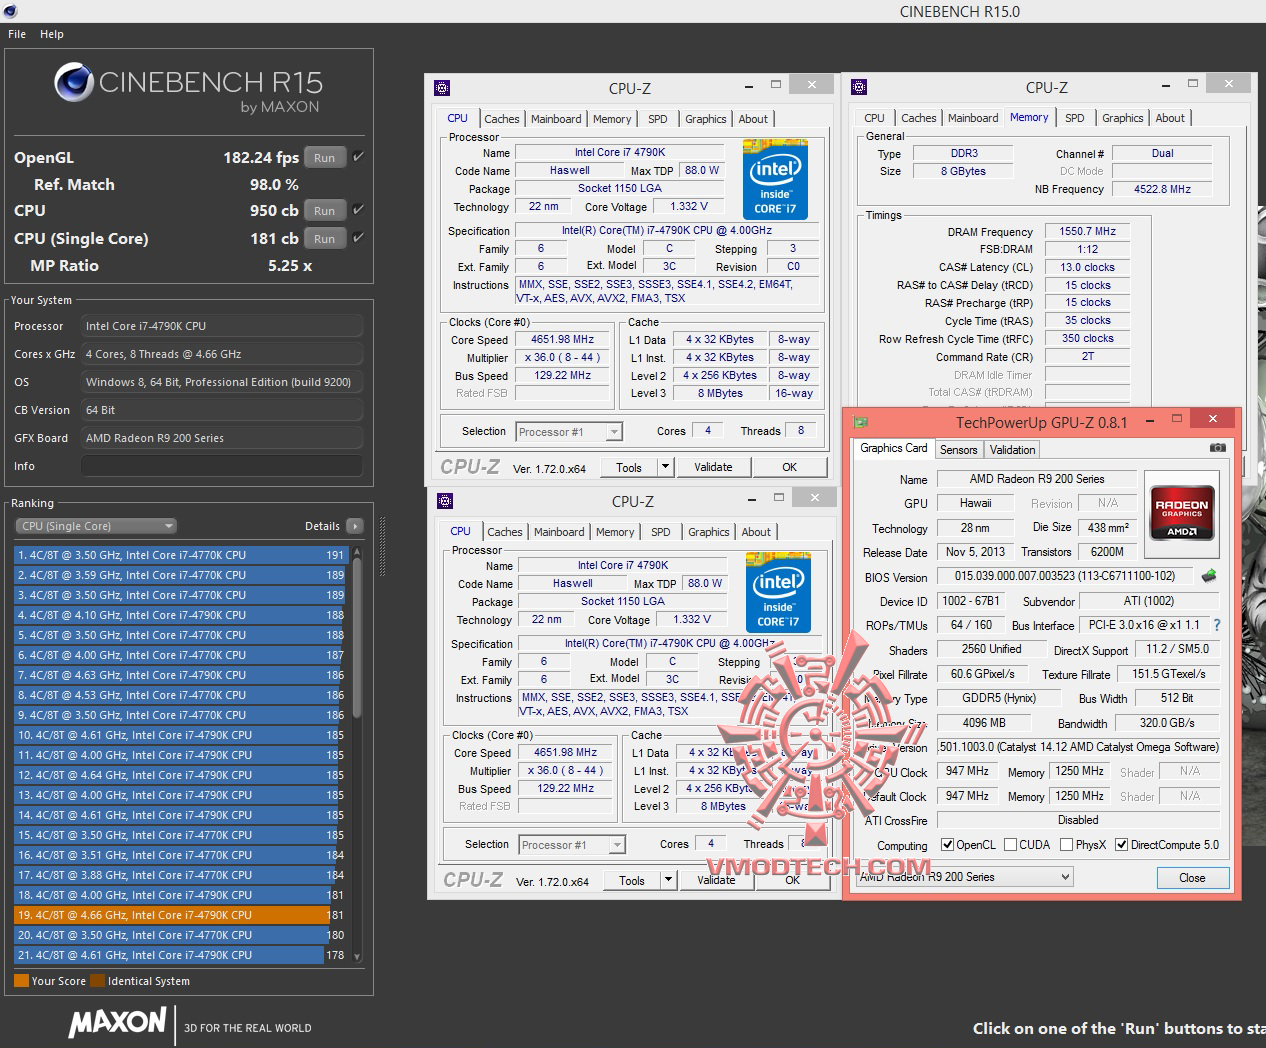Viewport: 1266px width, 1048px height.
Task: Click the ranking list scrollbar
Action: click(x=357, y=640)
